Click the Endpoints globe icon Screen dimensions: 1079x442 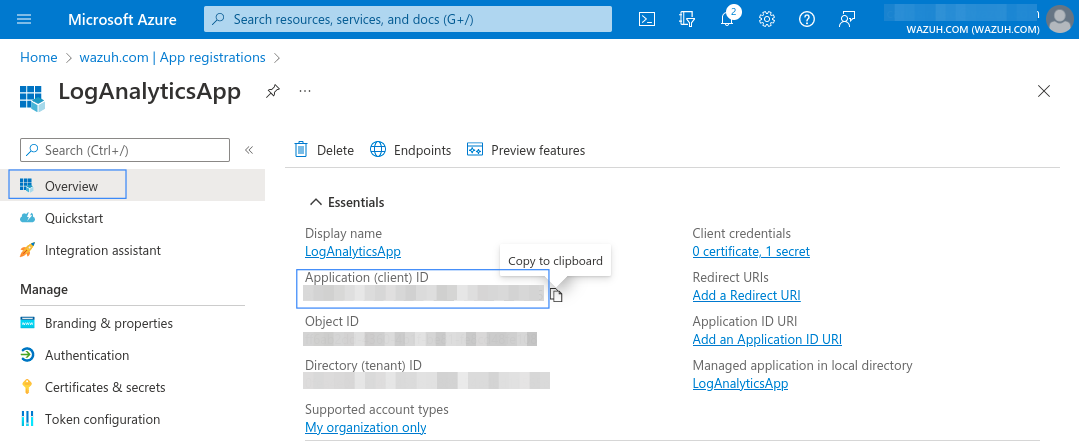click(378, 149)
